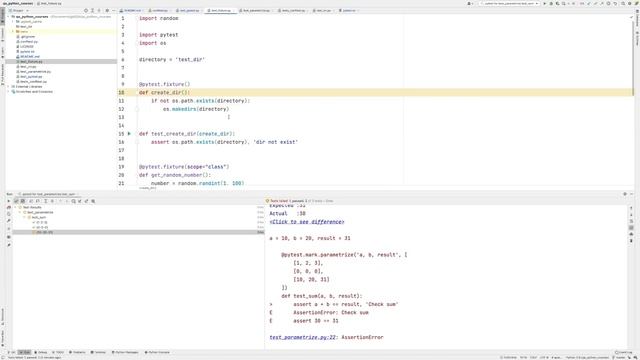Switch to the pytest.ini editor tab
Image resolution: width=640 pixels, height=360 pixels.
pos(348,10)
